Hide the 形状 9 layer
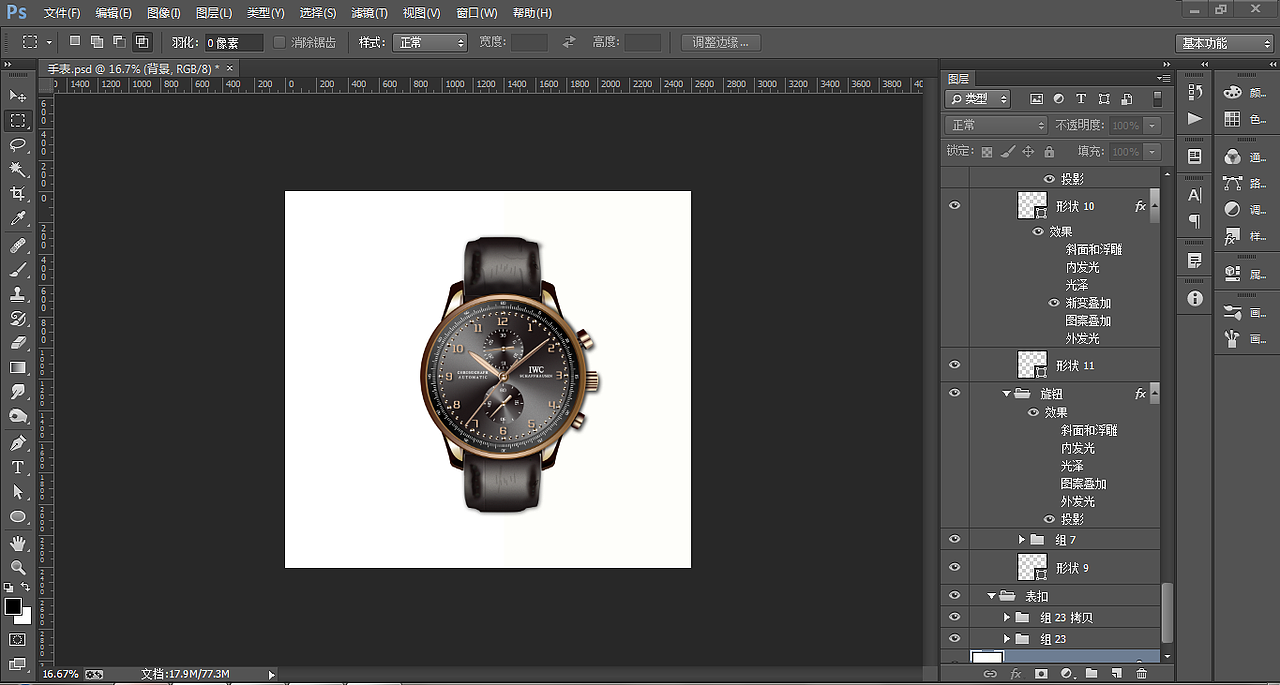The width and height of the screenshot is (1280, 685). click(x=954, y=567)
